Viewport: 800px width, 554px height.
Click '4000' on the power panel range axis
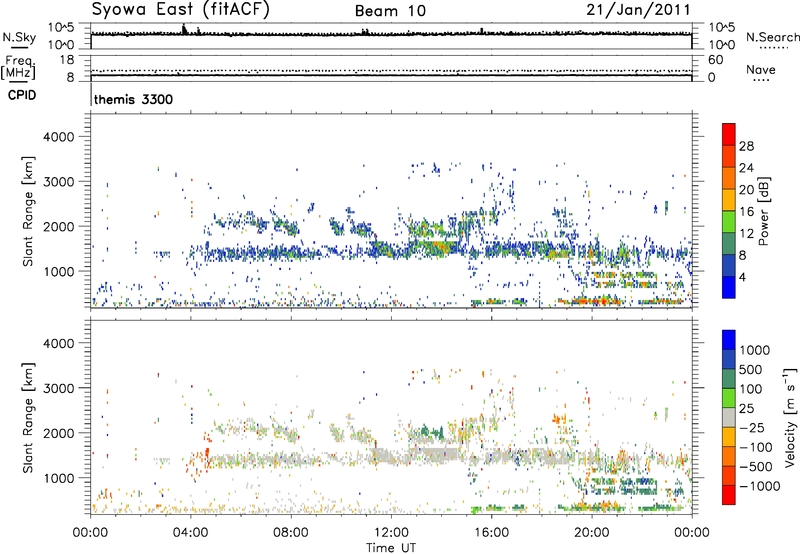tap(58, 137)
